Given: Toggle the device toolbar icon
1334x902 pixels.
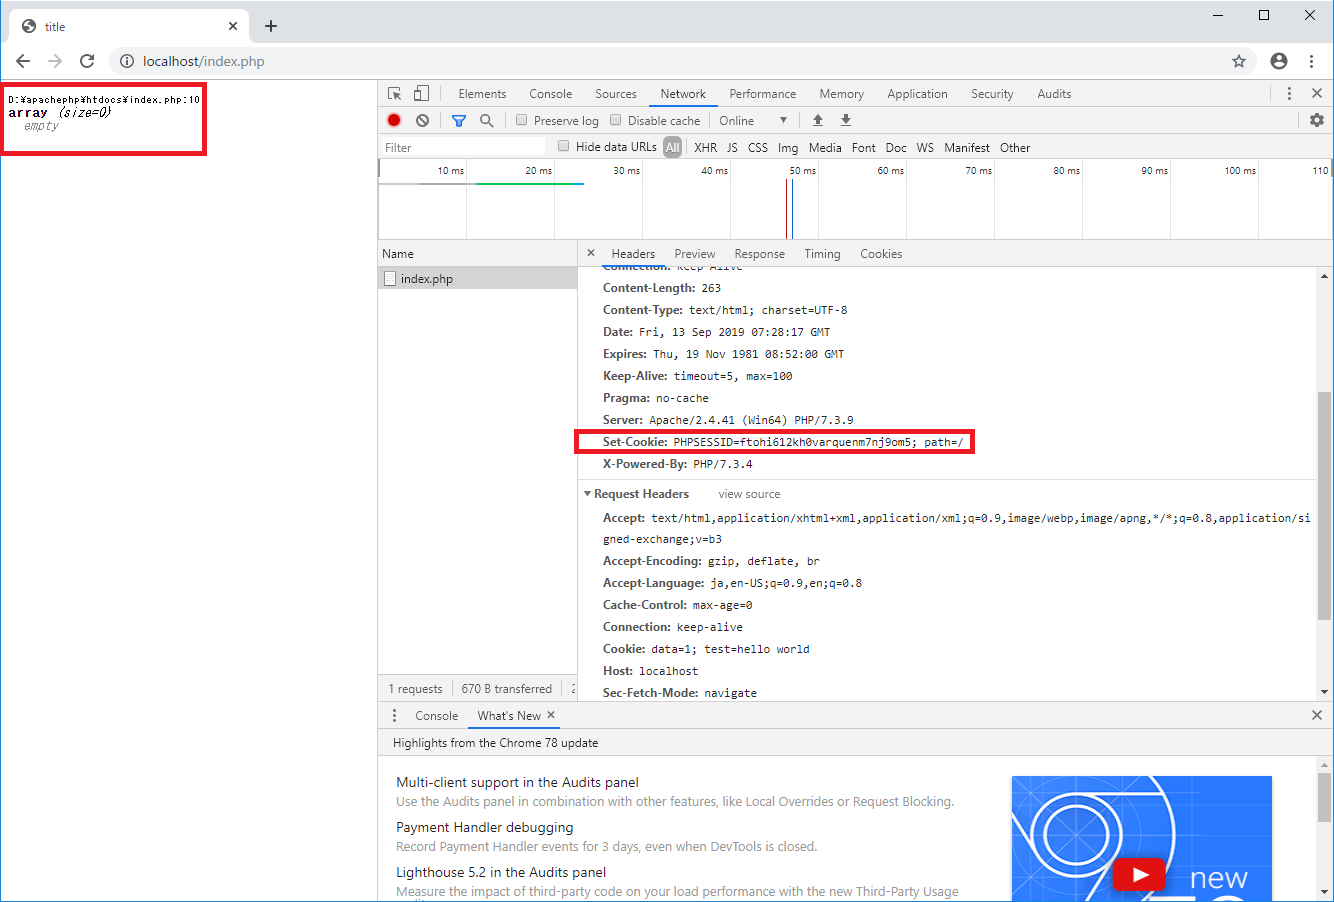Looking at the screenshot, I should click(x=421, y=93).
